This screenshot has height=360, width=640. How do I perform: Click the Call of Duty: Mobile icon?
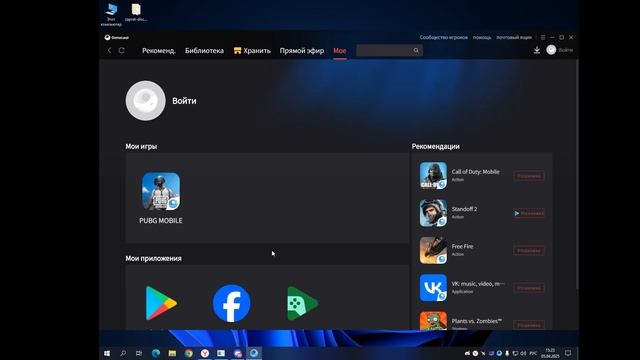[x=433, y=176]
